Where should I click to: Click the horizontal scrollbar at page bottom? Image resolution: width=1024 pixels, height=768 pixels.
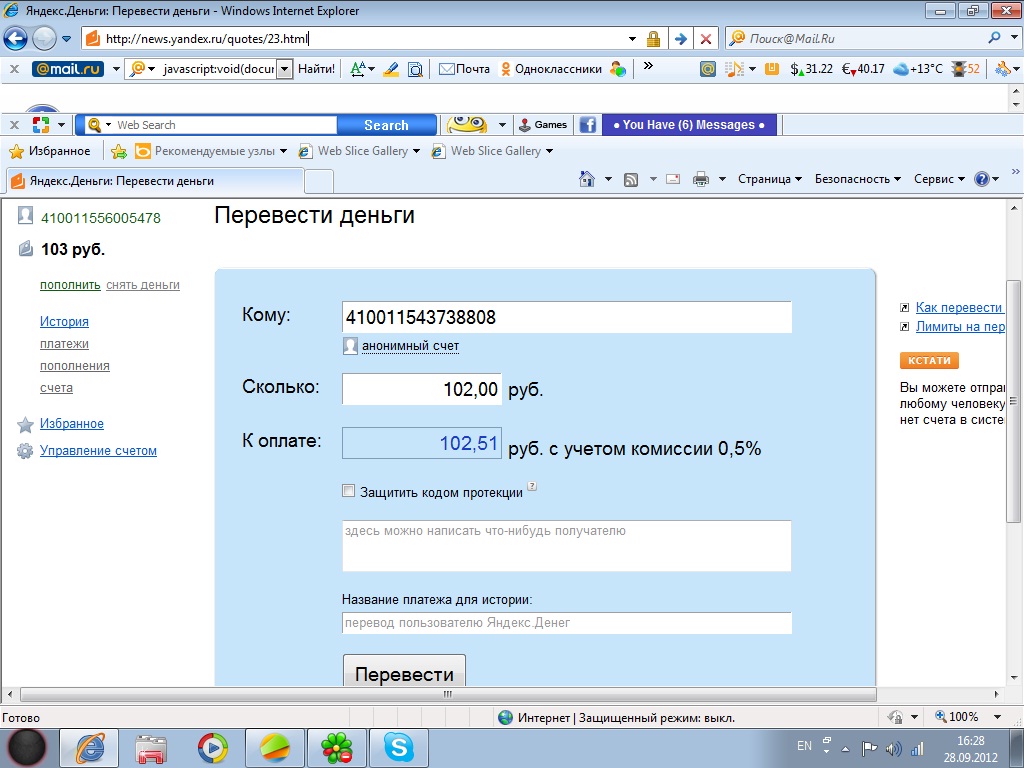448,694
